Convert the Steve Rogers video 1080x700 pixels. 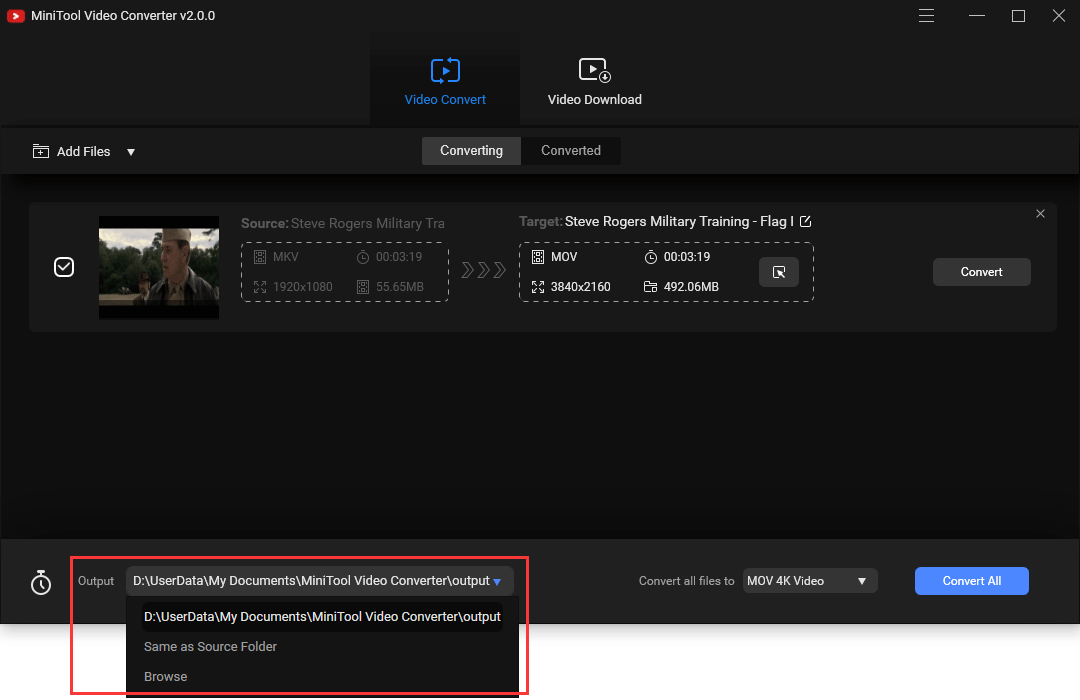point(982,272)
